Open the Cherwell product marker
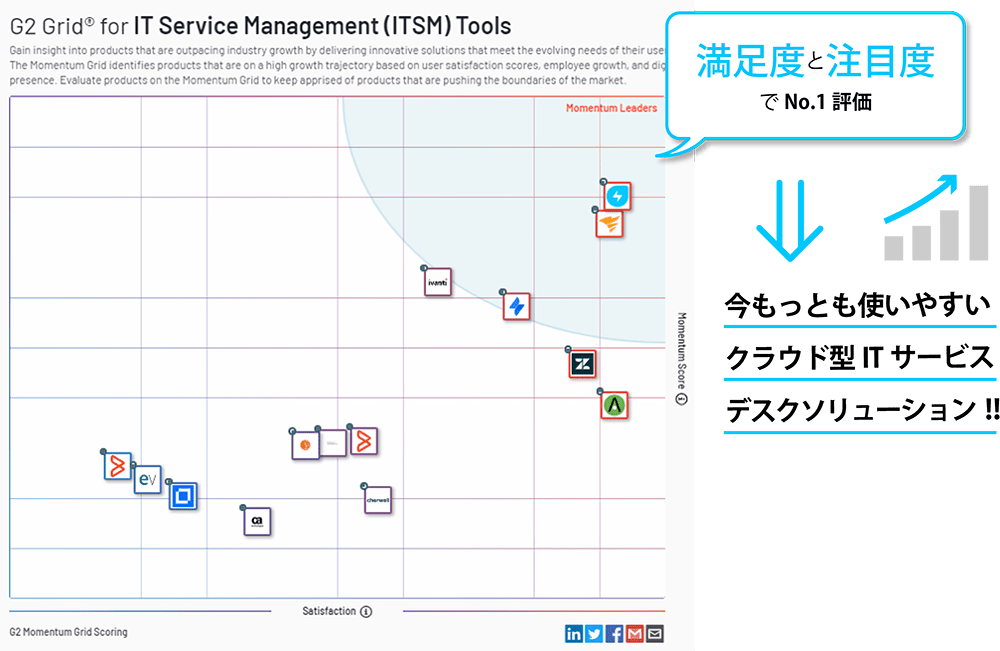The height and width of the screenshot is (651, 1000). (378, 500)
